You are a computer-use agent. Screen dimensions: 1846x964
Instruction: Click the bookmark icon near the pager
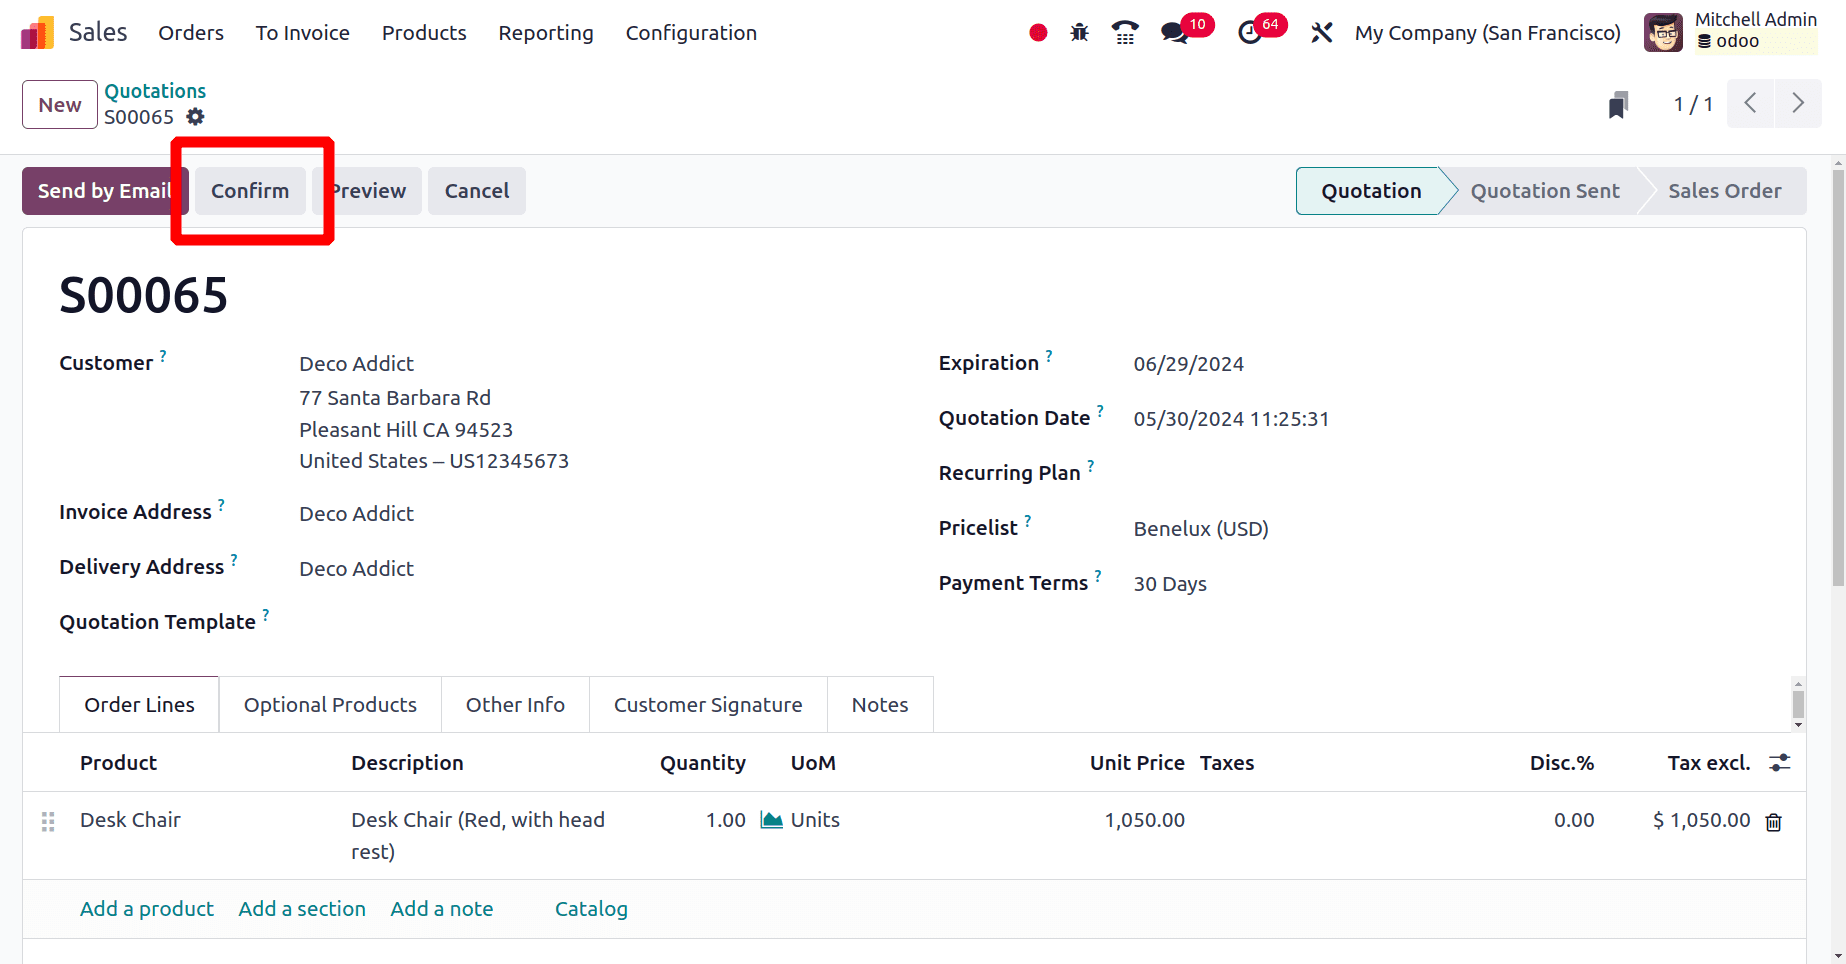pyautogui.click(x=1618, y=104)
